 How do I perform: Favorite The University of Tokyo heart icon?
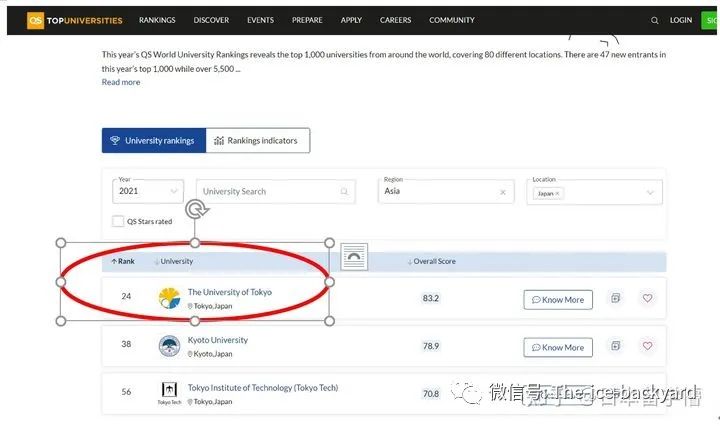(647, 298)
